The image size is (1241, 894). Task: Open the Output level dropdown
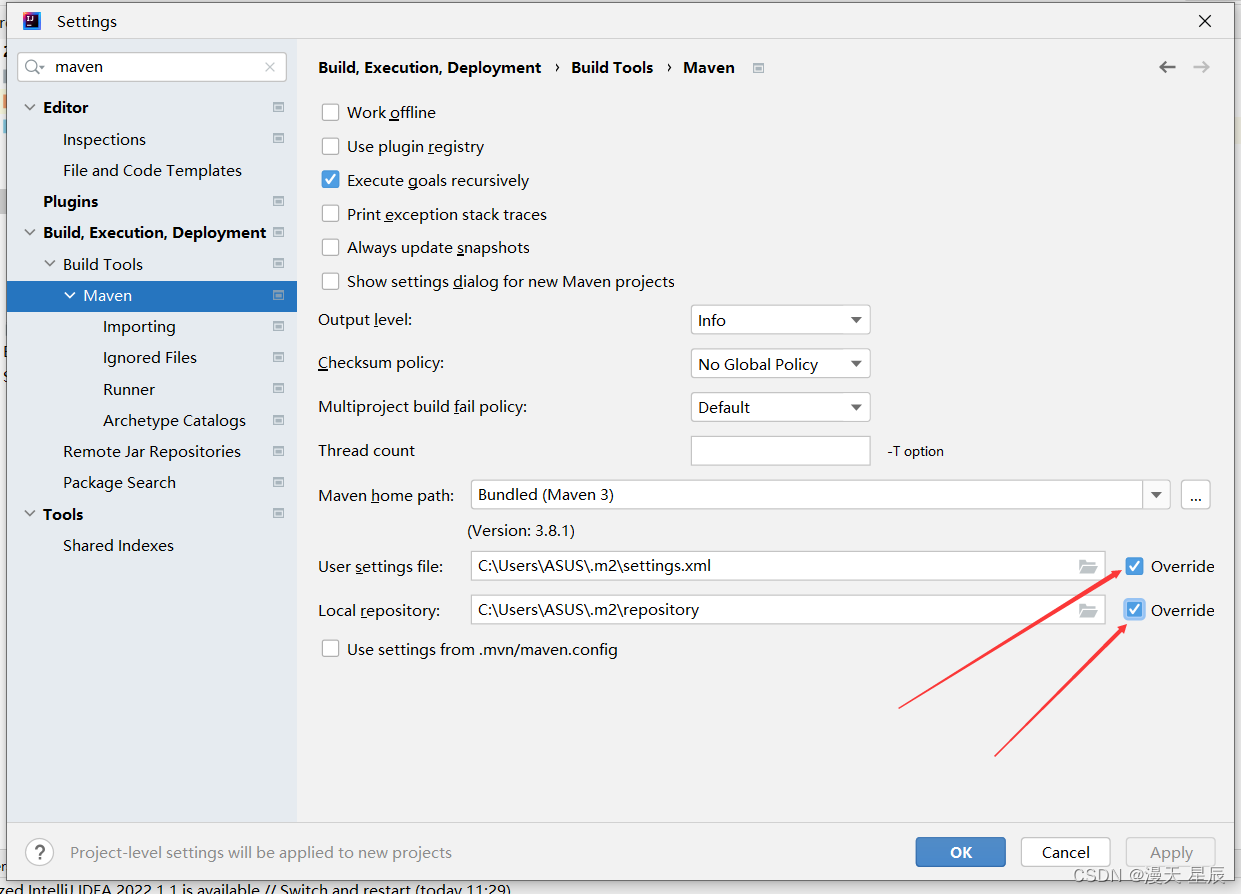pyautogui.click(x=780, y=320)
